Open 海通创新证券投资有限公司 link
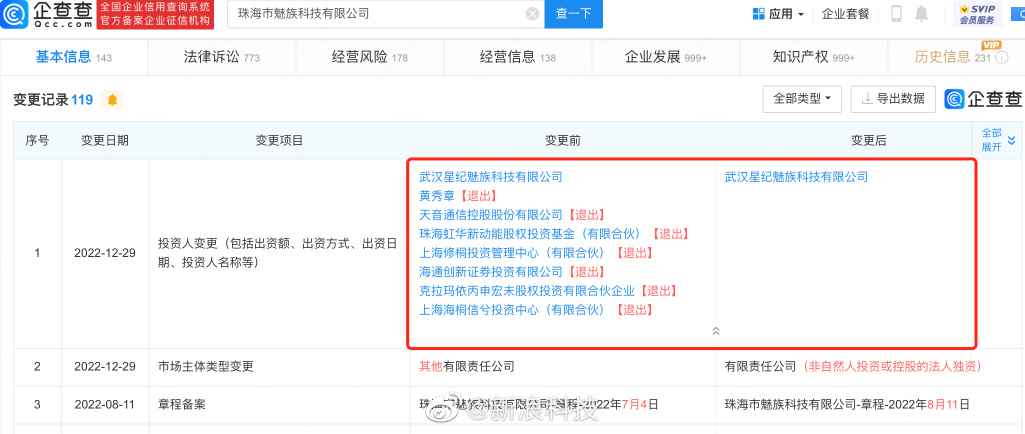This screenshot has height=434, width=1025. (x=491, y=271)
